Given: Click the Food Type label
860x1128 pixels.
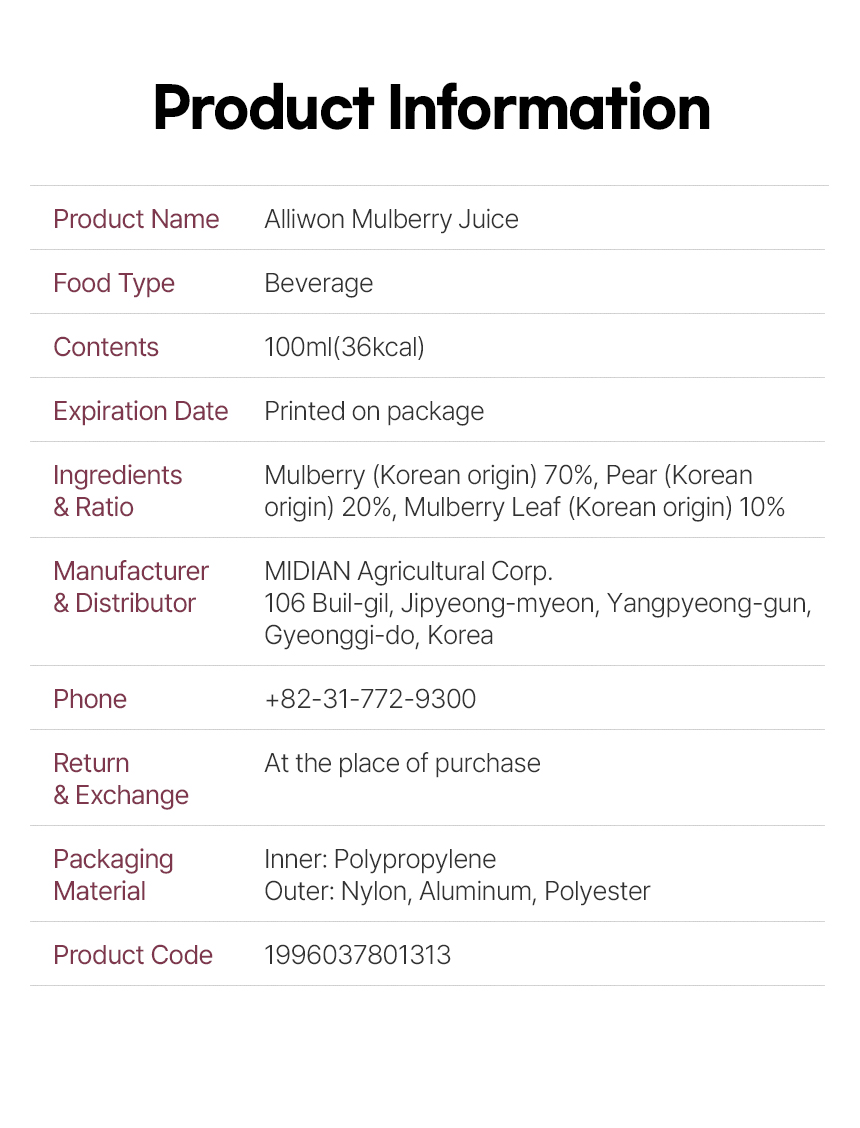Looking at the screenshot, I should click(x=114, y=283).
